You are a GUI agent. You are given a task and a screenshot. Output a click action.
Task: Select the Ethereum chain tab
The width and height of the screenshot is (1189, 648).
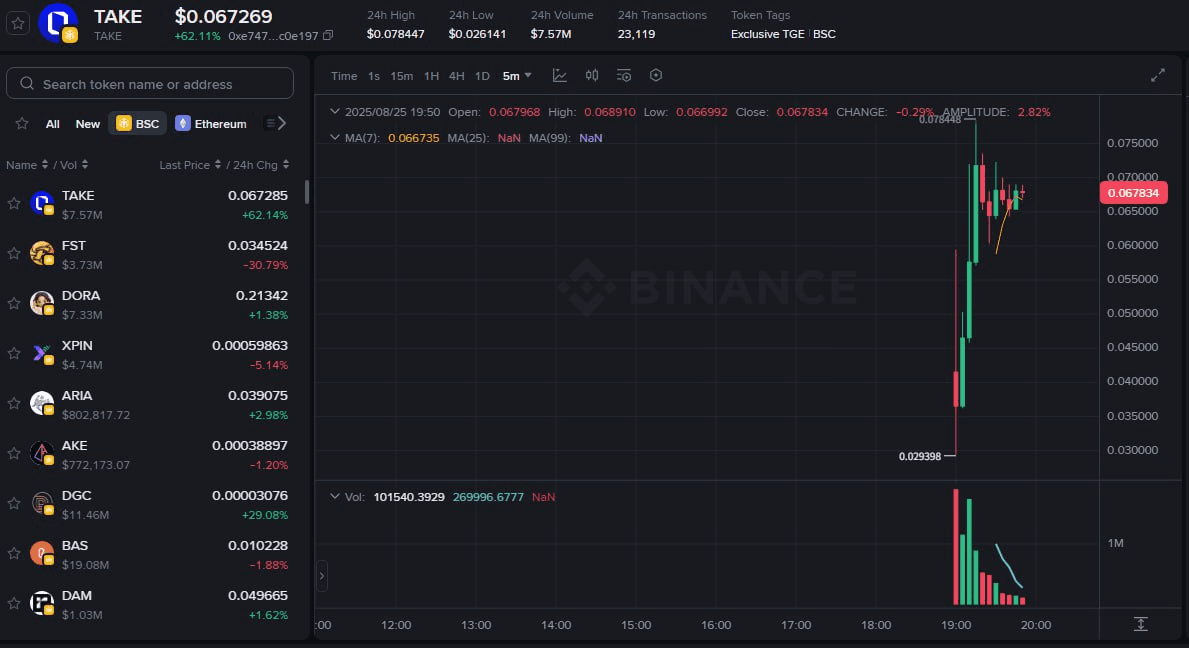pyautogui.click(x=212, y=124)
